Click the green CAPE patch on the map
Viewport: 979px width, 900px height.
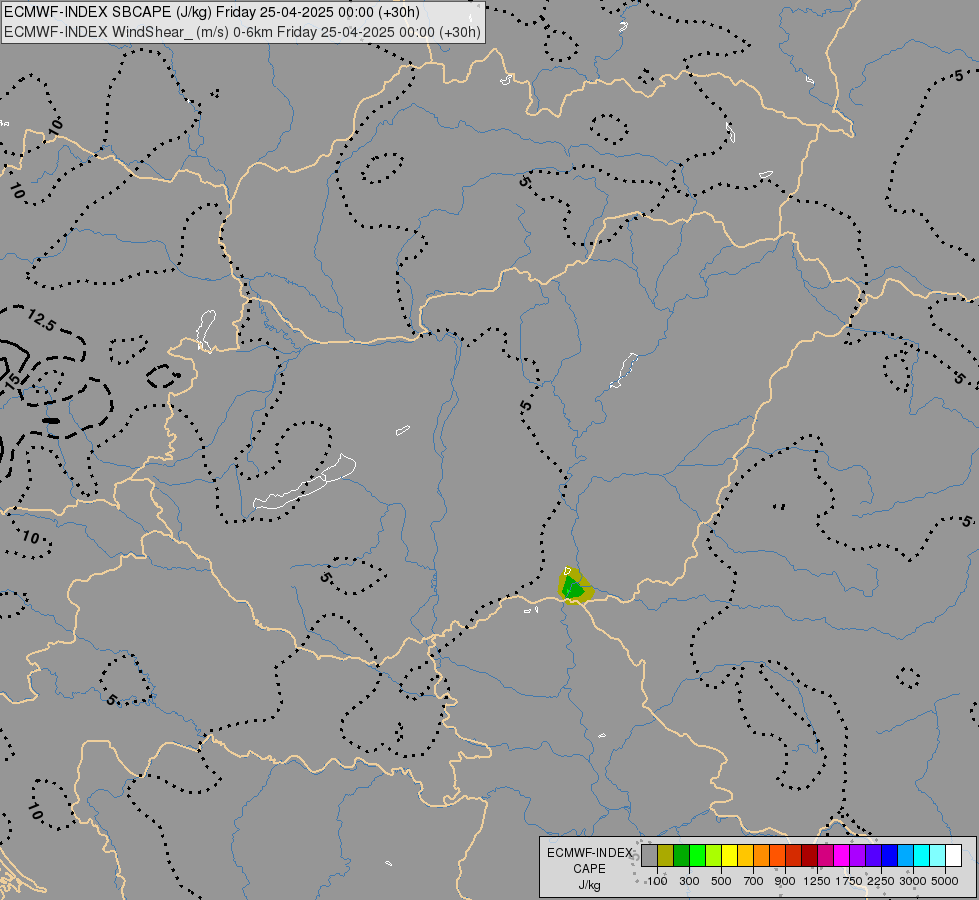click(573, 588)
